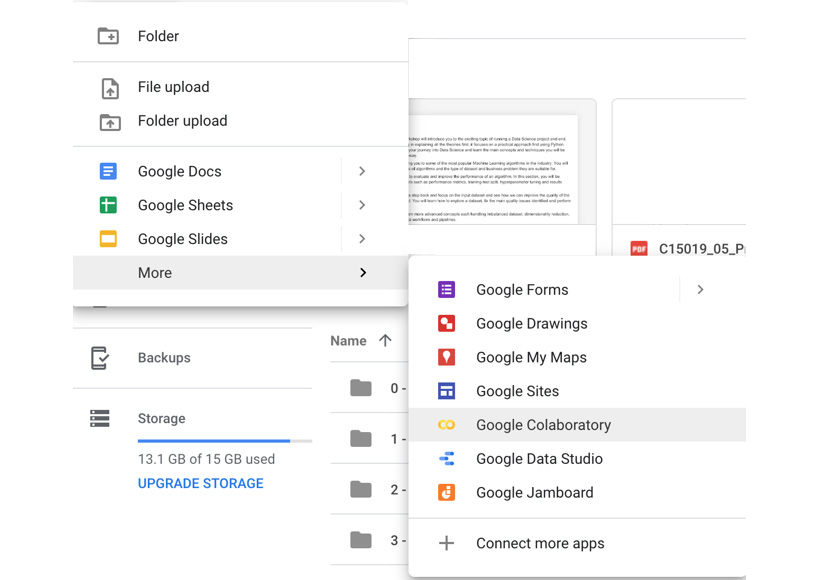The height and width of the screenshot is (580, 819).
Task: Click the orange Google Jamboard icon
Action: pos(446,492)
